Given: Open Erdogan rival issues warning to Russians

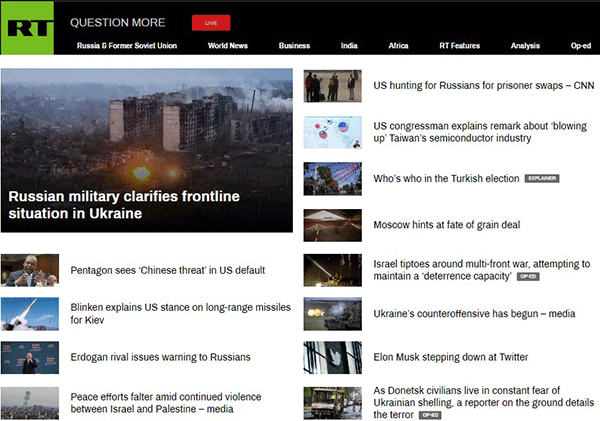Looking at the screenshot, I should point(160,357).
